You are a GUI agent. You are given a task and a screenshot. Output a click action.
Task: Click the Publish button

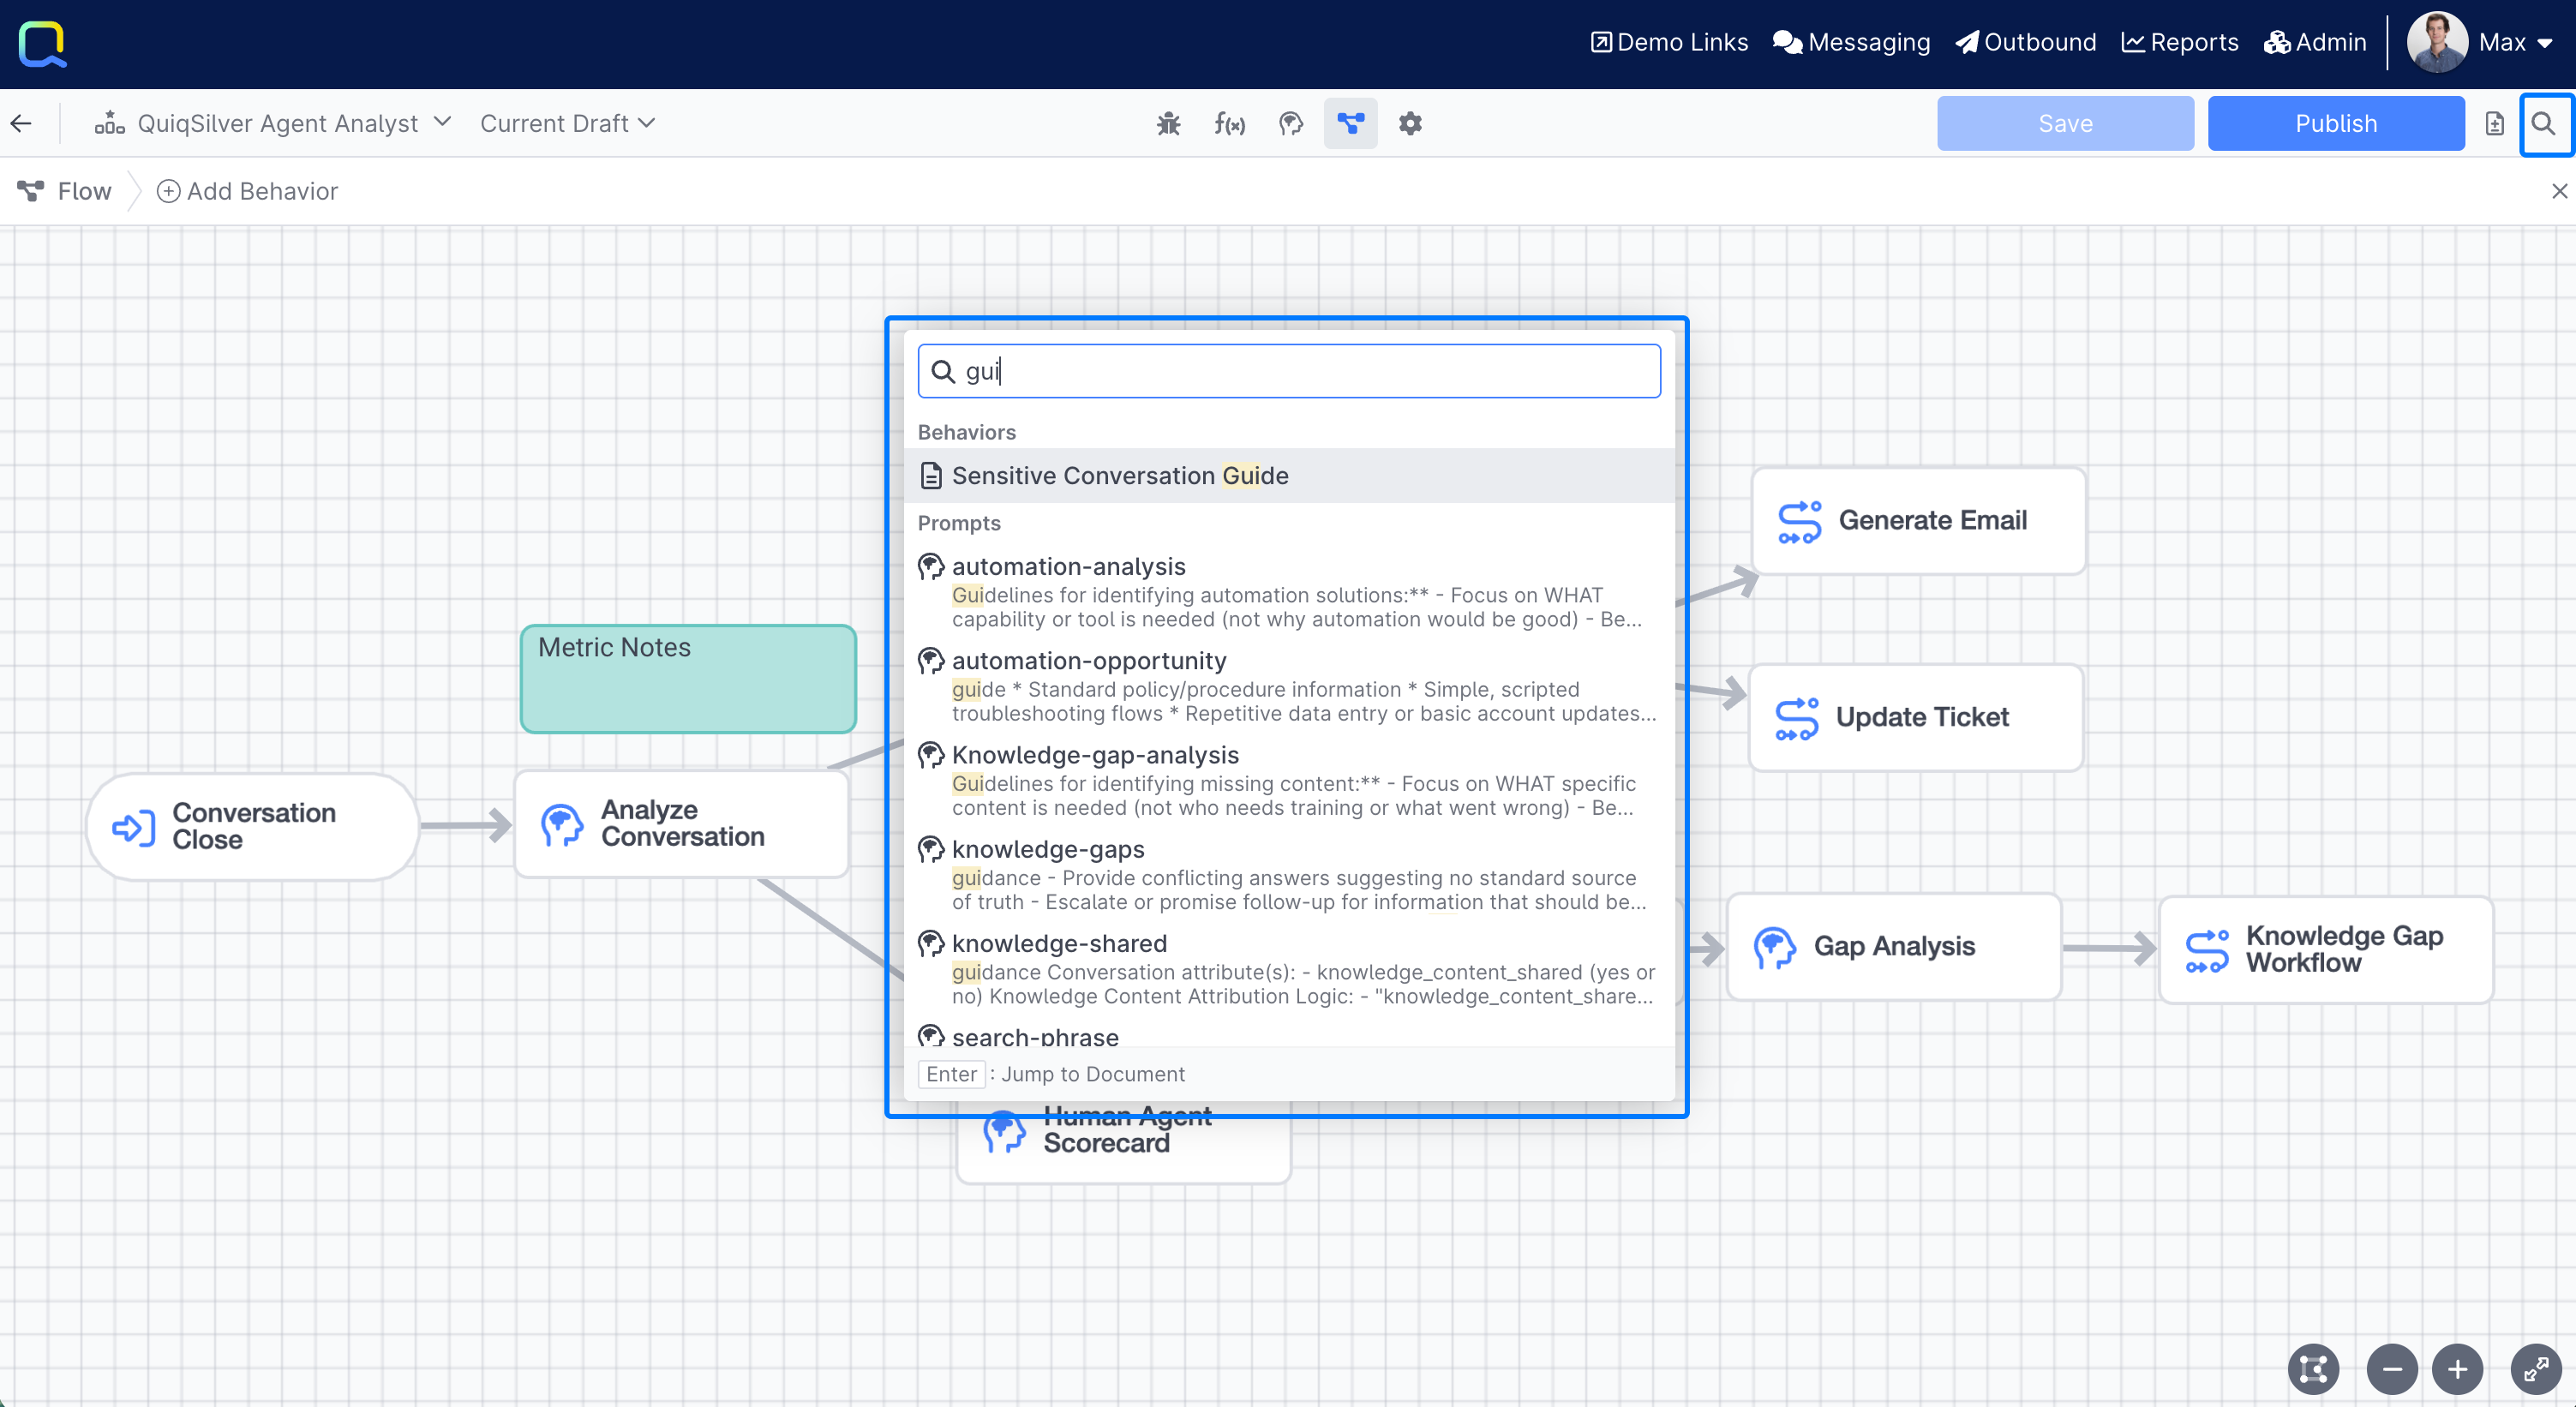coord(2335,123)
